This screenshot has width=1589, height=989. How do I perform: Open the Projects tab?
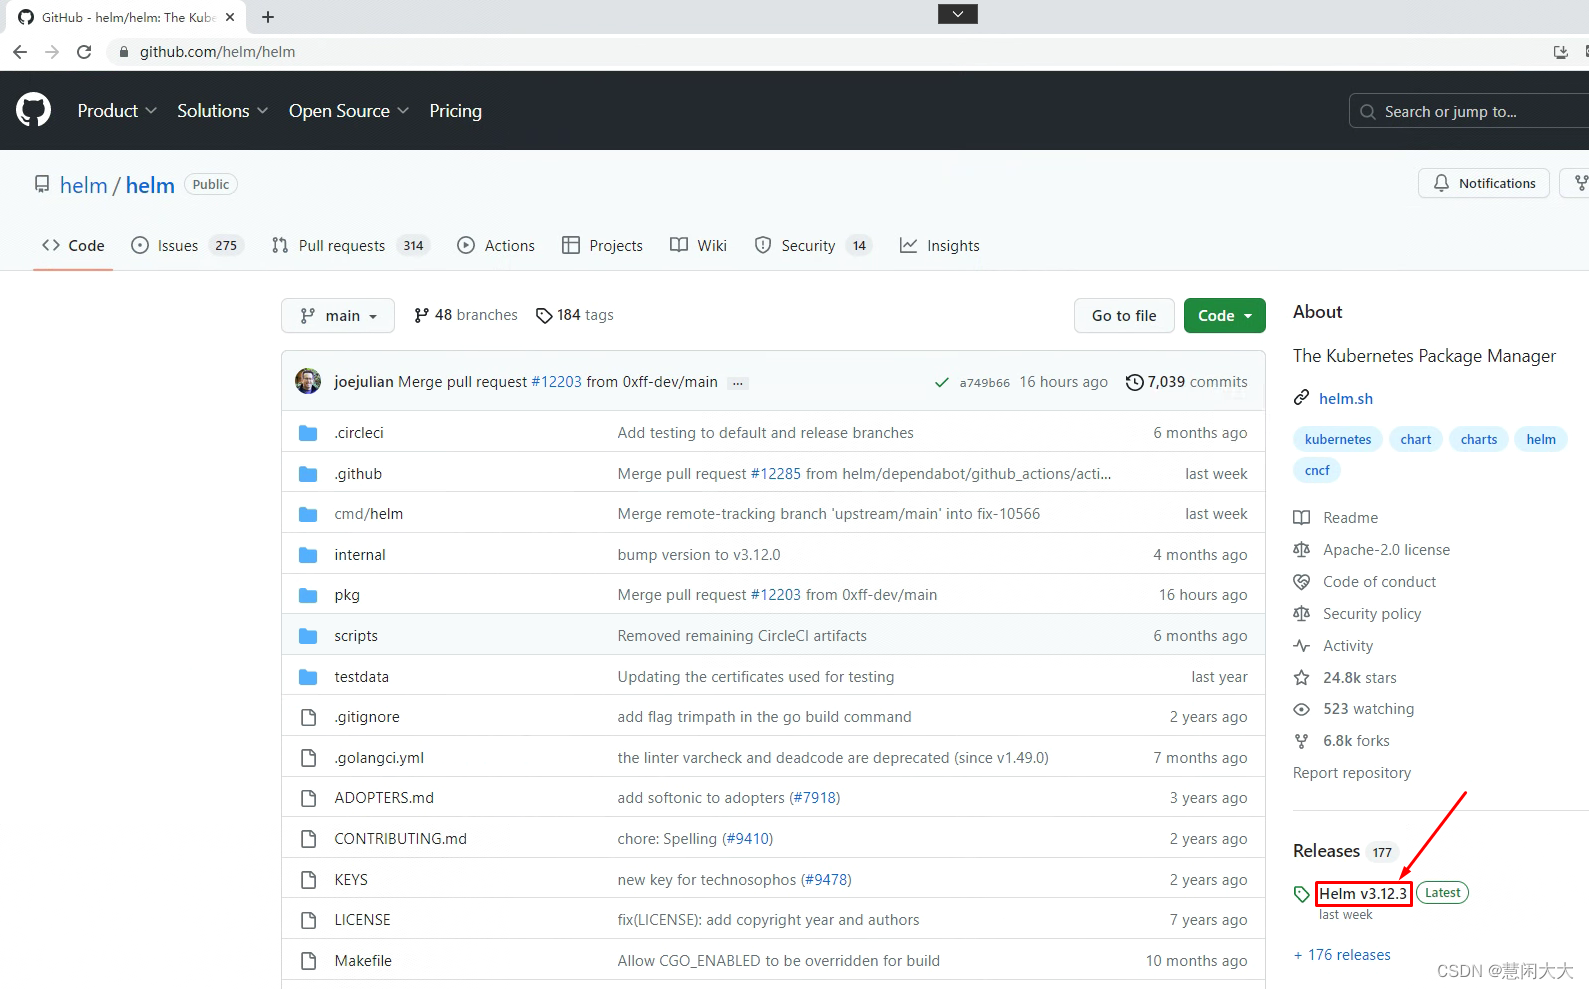[x=602, y=246]
